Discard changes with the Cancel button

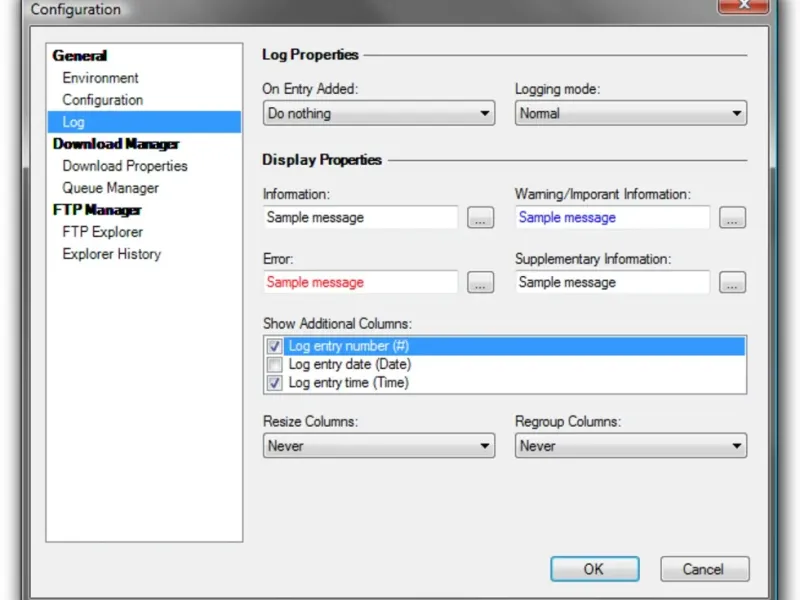[705, 569]
